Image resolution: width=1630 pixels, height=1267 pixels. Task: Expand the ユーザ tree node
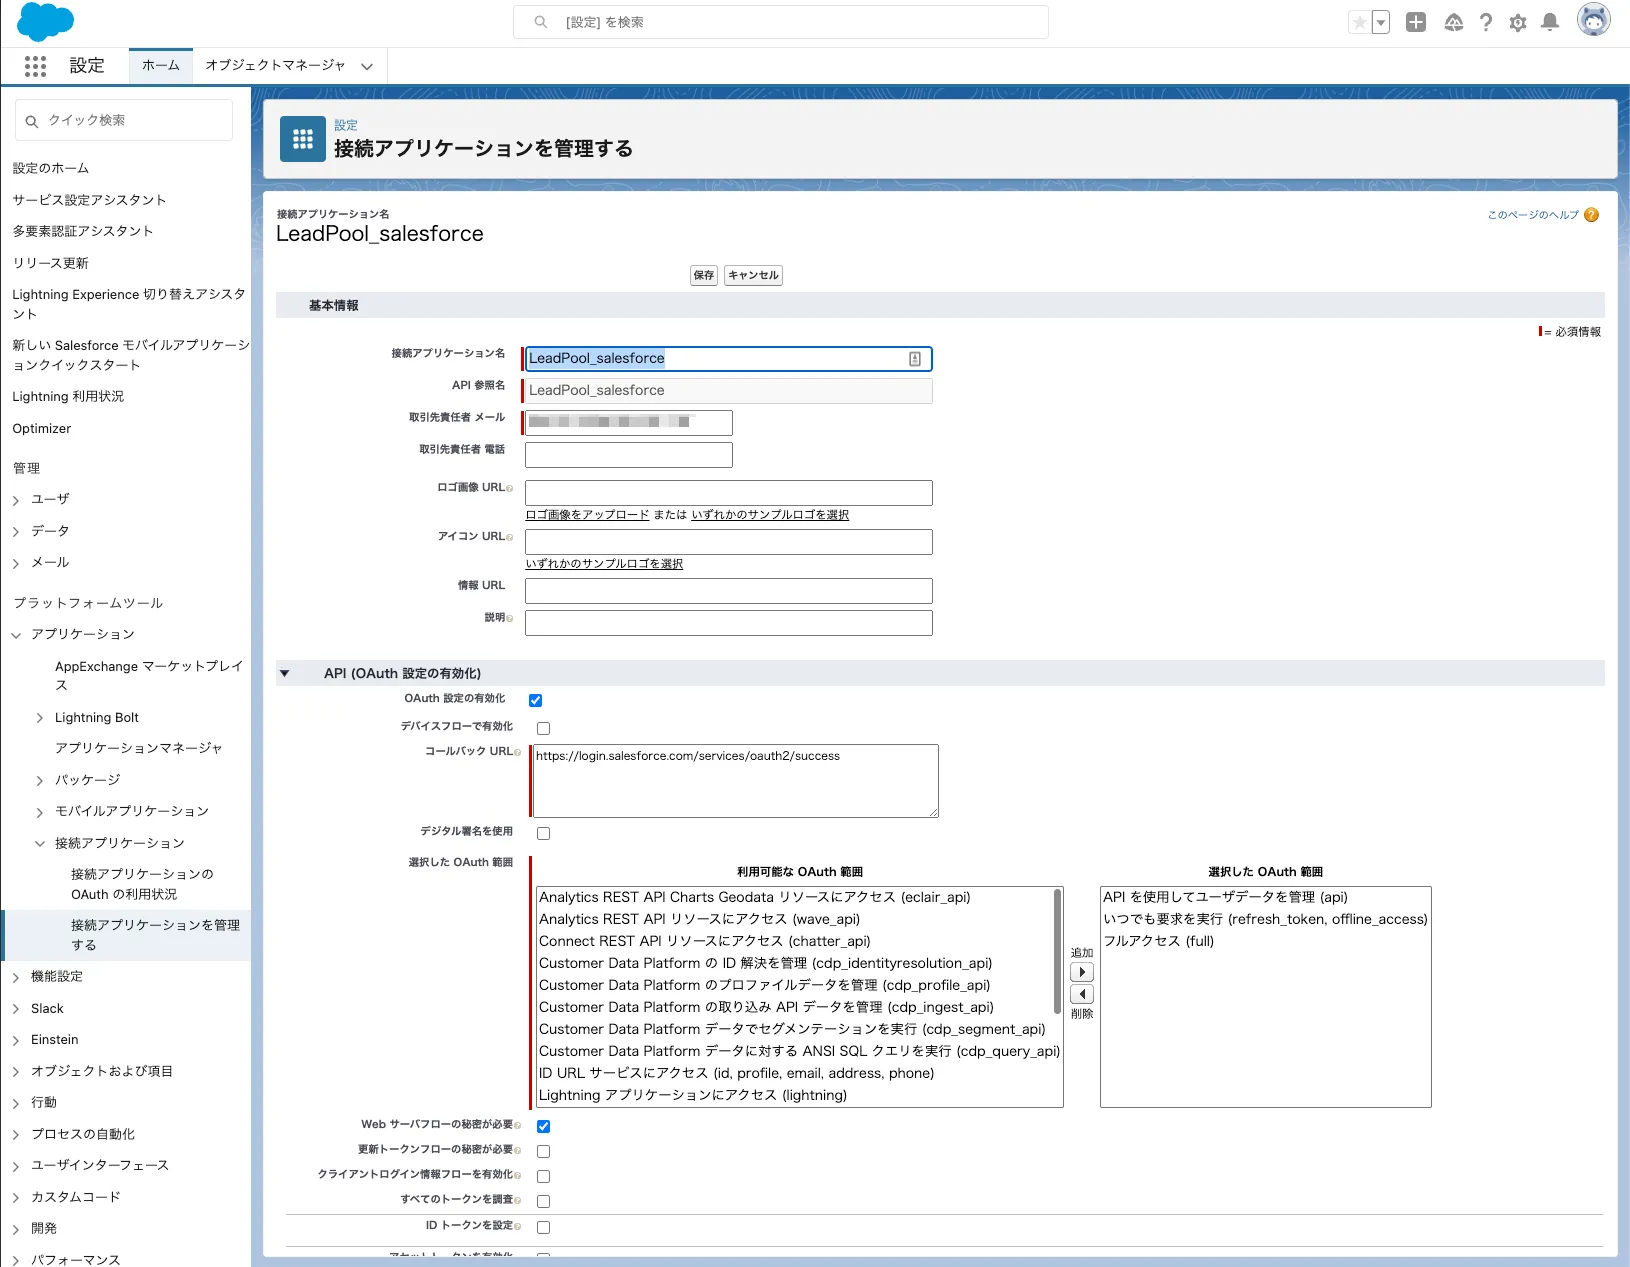tap(16, 500)
